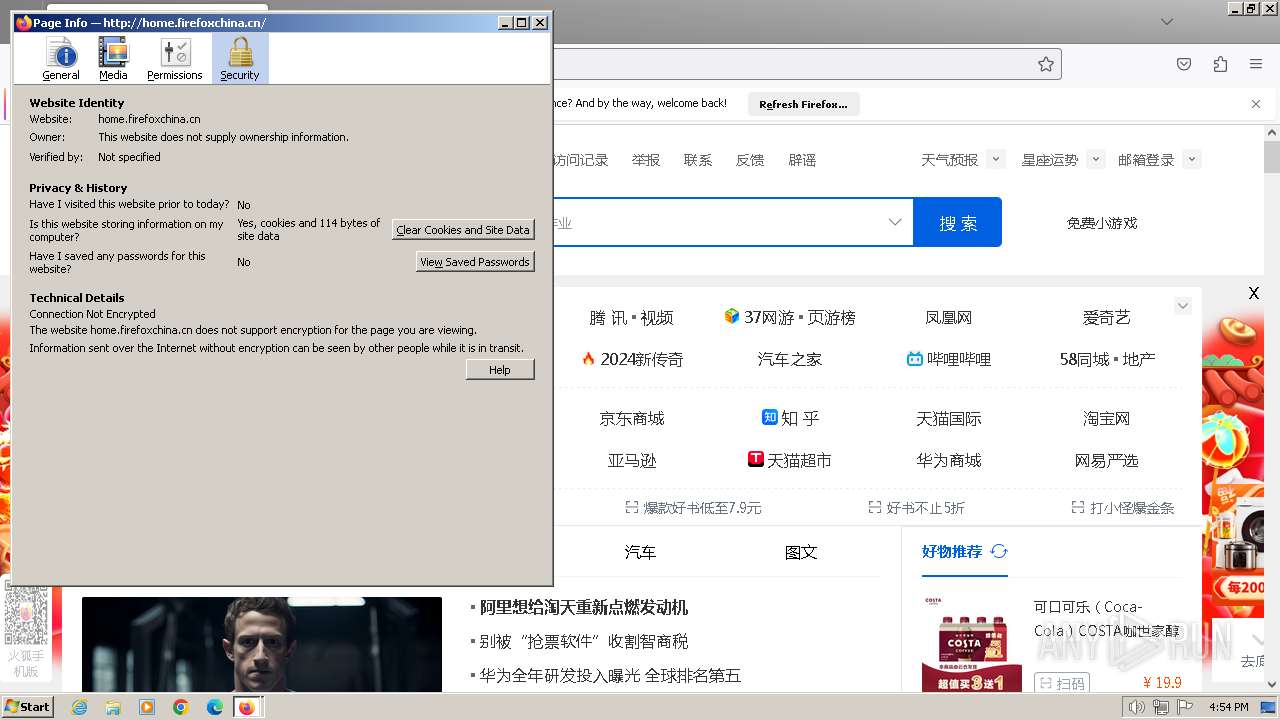Dismiss the notification bar

(x=1256, y=104)
